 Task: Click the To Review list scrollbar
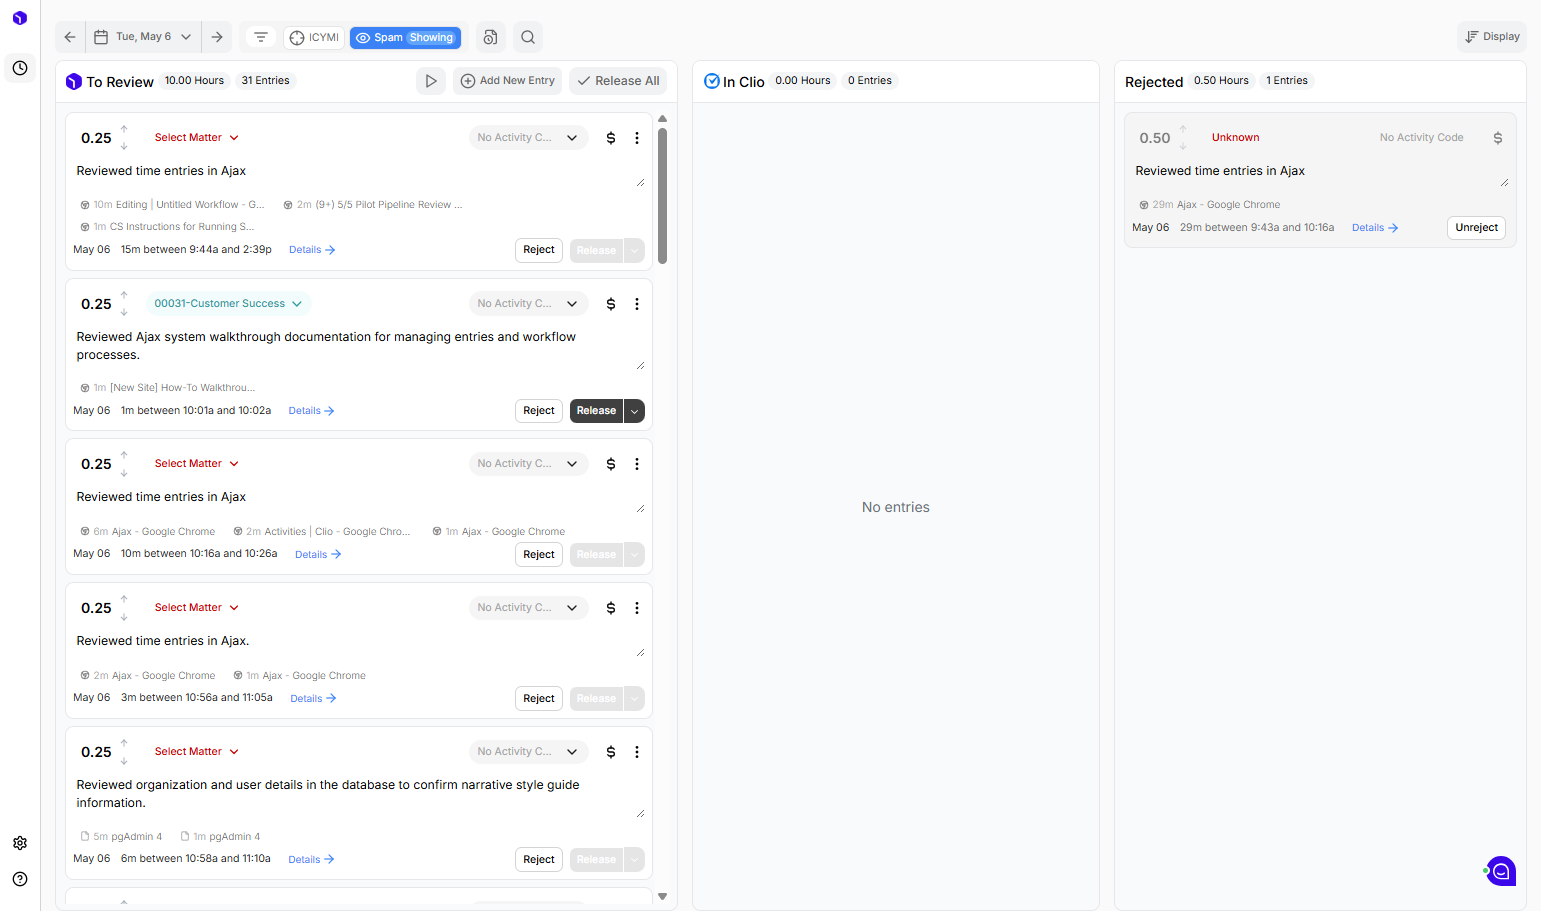click(x=662, y=196)
